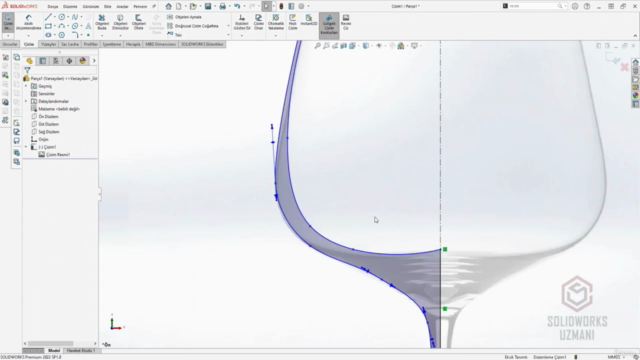Click İlişkileri Göster/Sil button
Image resolution: width=640 pixels, height=360 pixels.
tap(242, 22)
